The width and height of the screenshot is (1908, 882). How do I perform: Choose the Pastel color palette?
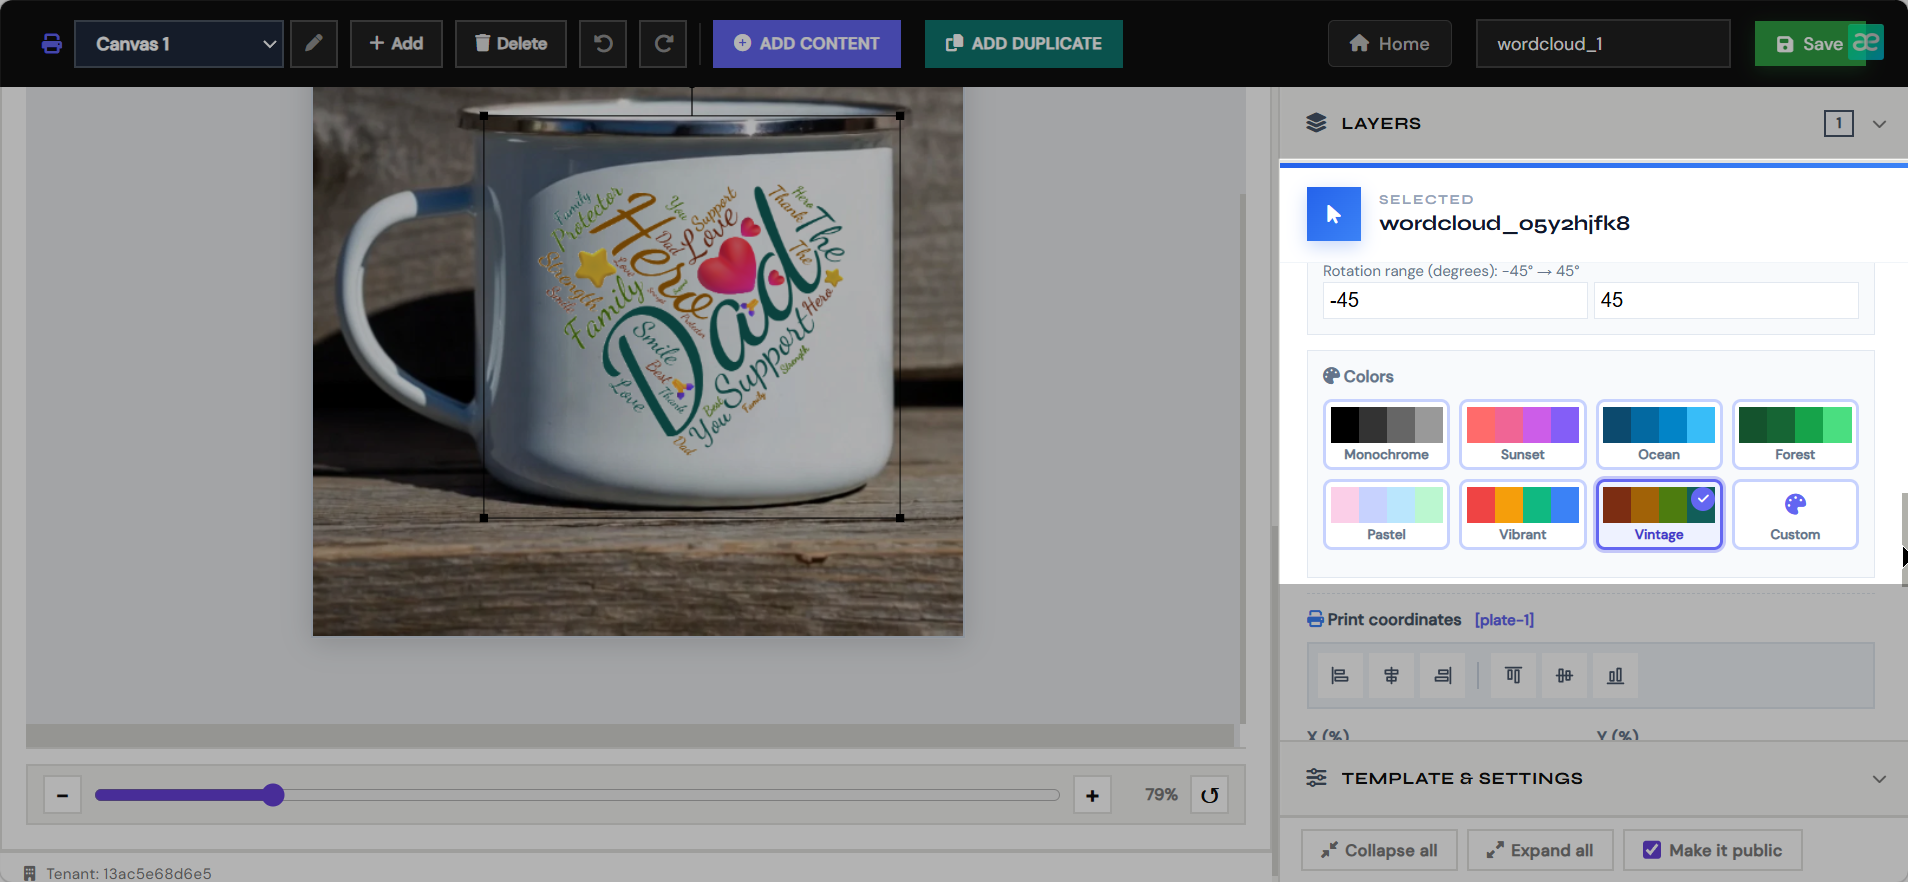click(1386, 514)
